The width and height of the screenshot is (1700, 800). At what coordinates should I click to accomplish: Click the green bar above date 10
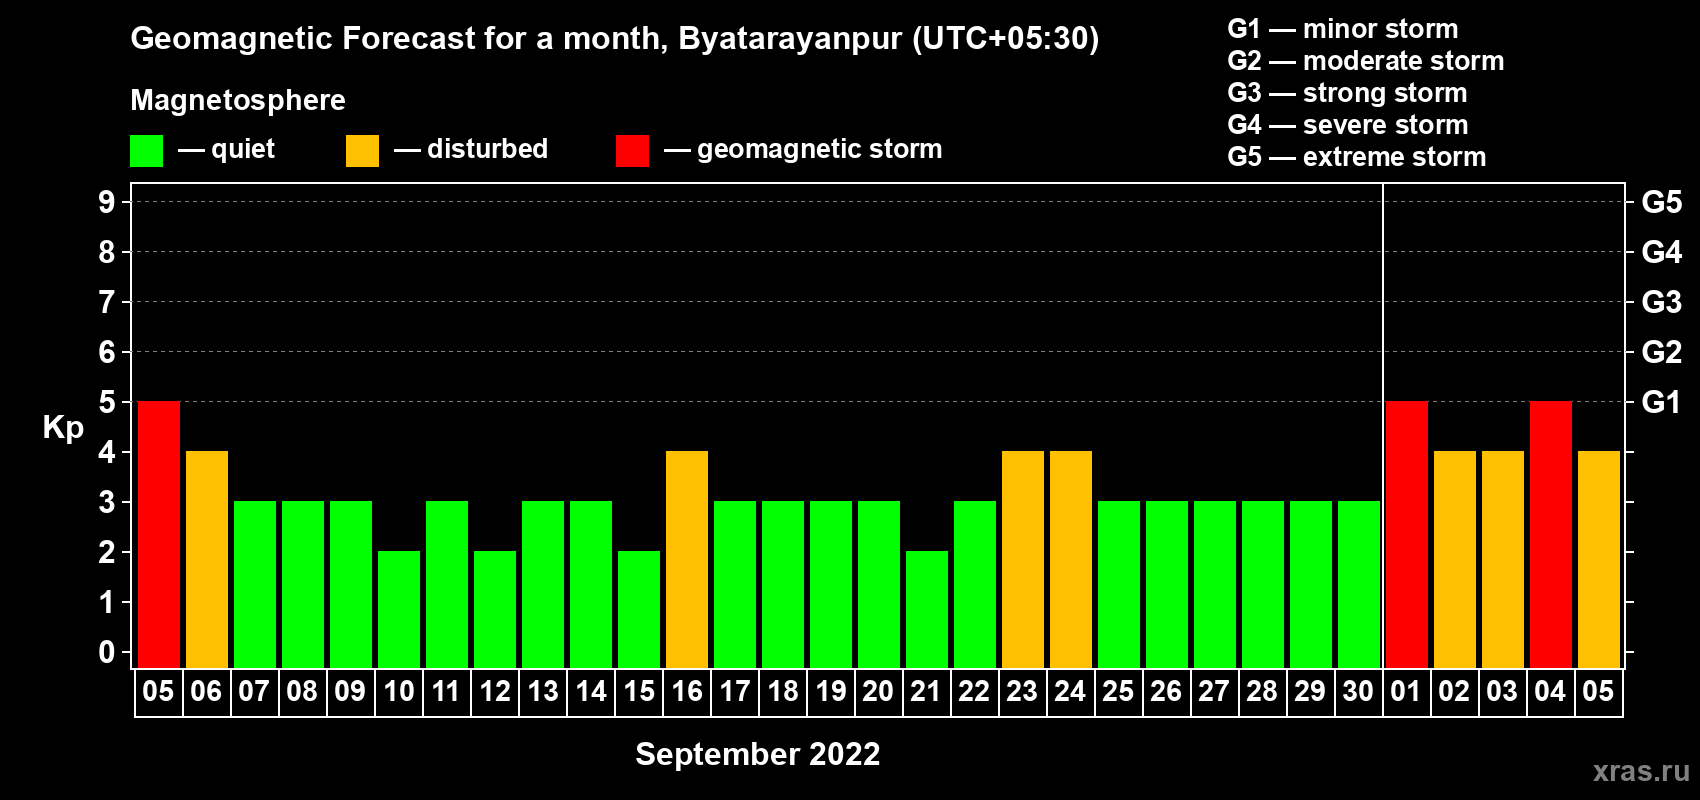[x=399, y=609]
